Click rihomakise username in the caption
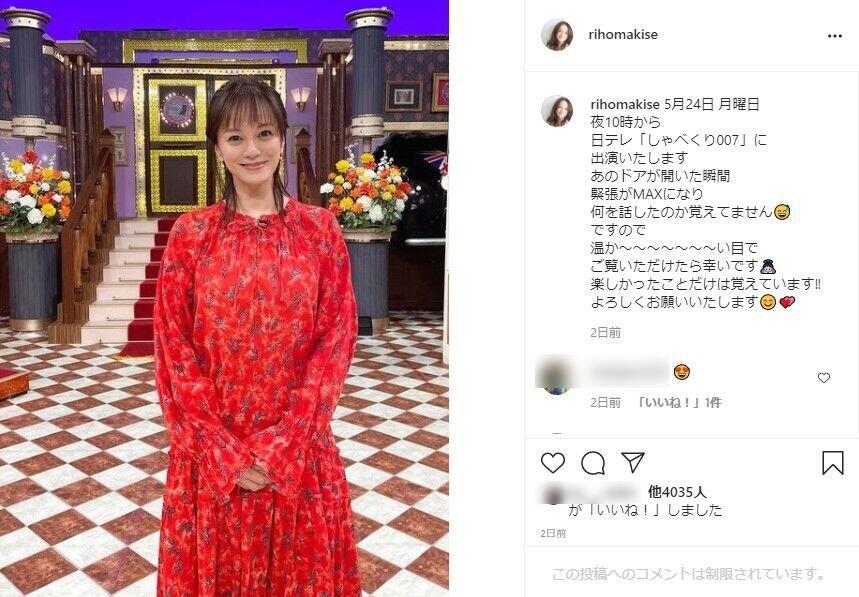This screenshot has height=597, width=859. [625, 104]
